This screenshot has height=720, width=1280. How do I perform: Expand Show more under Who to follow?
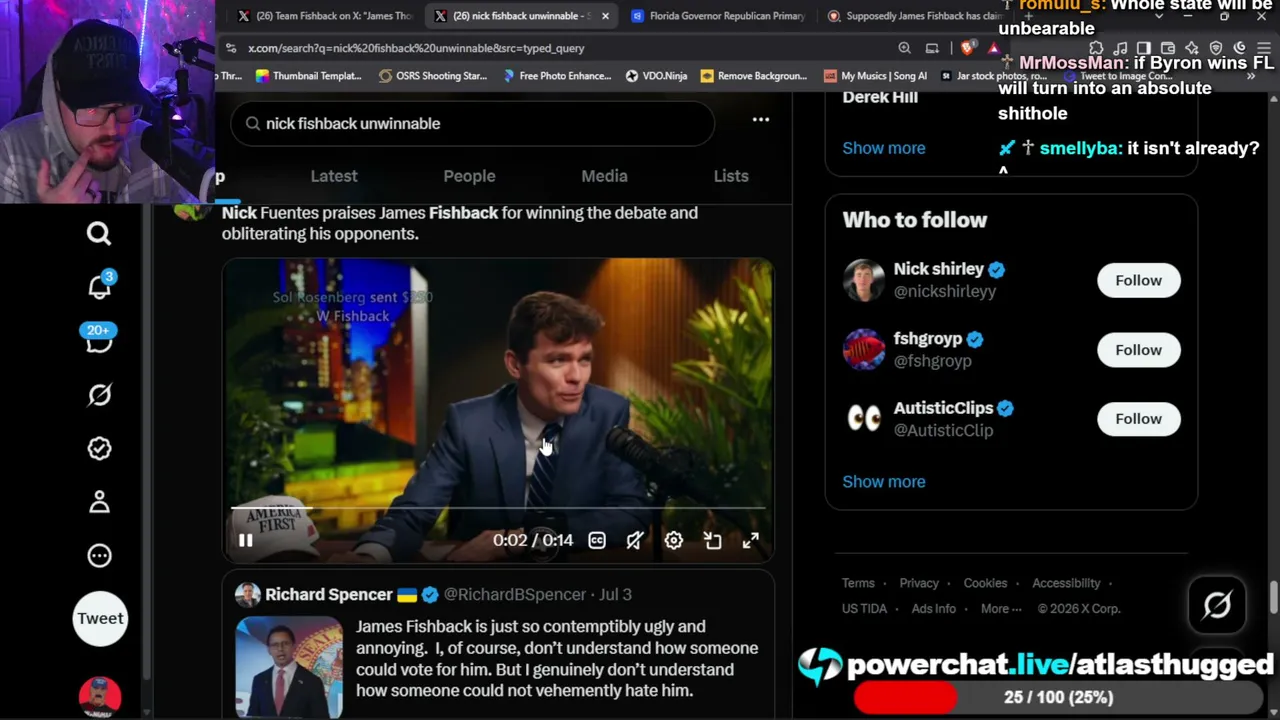[x=884, y=481]
